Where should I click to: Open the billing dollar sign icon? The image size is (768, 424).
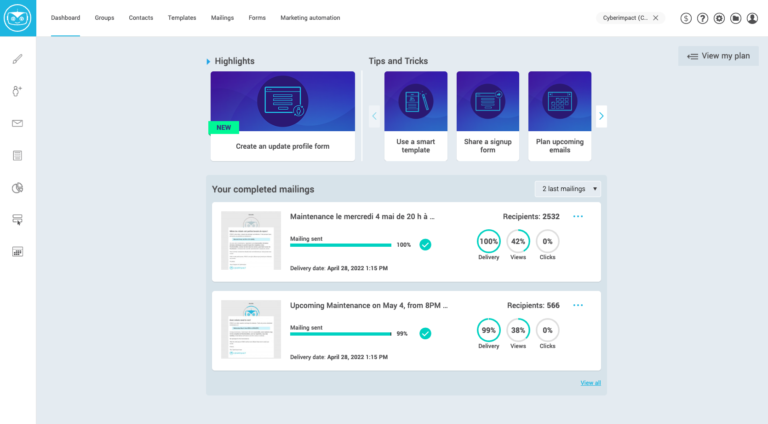pos(686,18)
